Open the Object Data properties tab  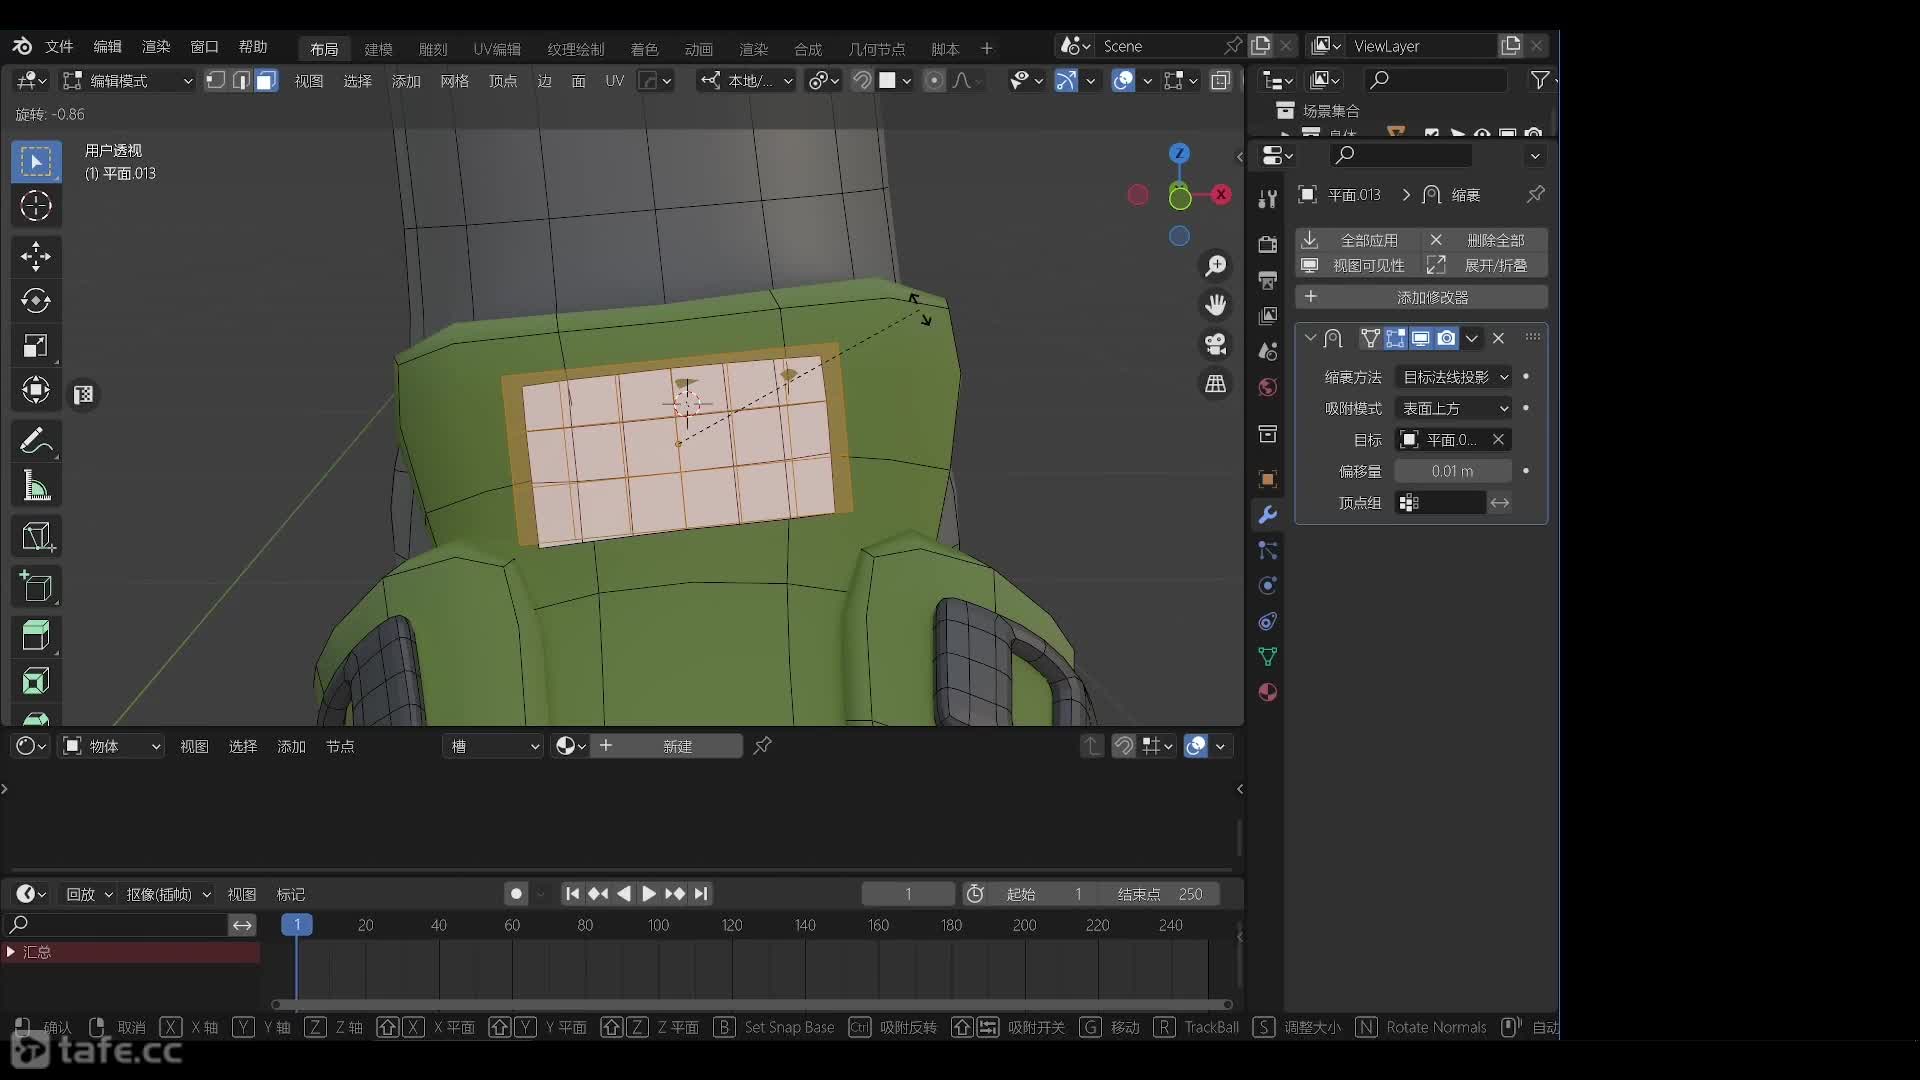1267,657
